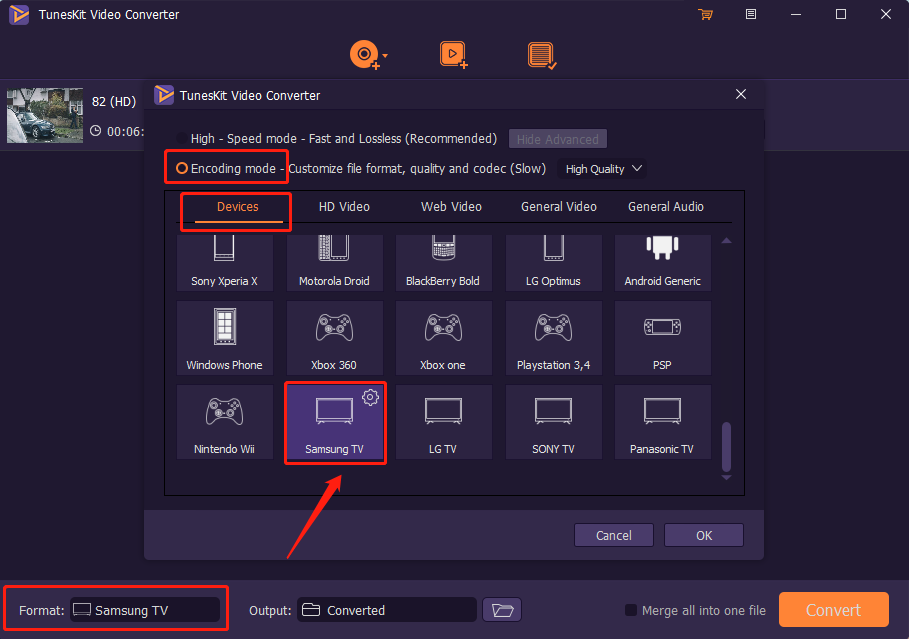Select the Panasonic TV device

pyautogui.click(x=662, y=422)
